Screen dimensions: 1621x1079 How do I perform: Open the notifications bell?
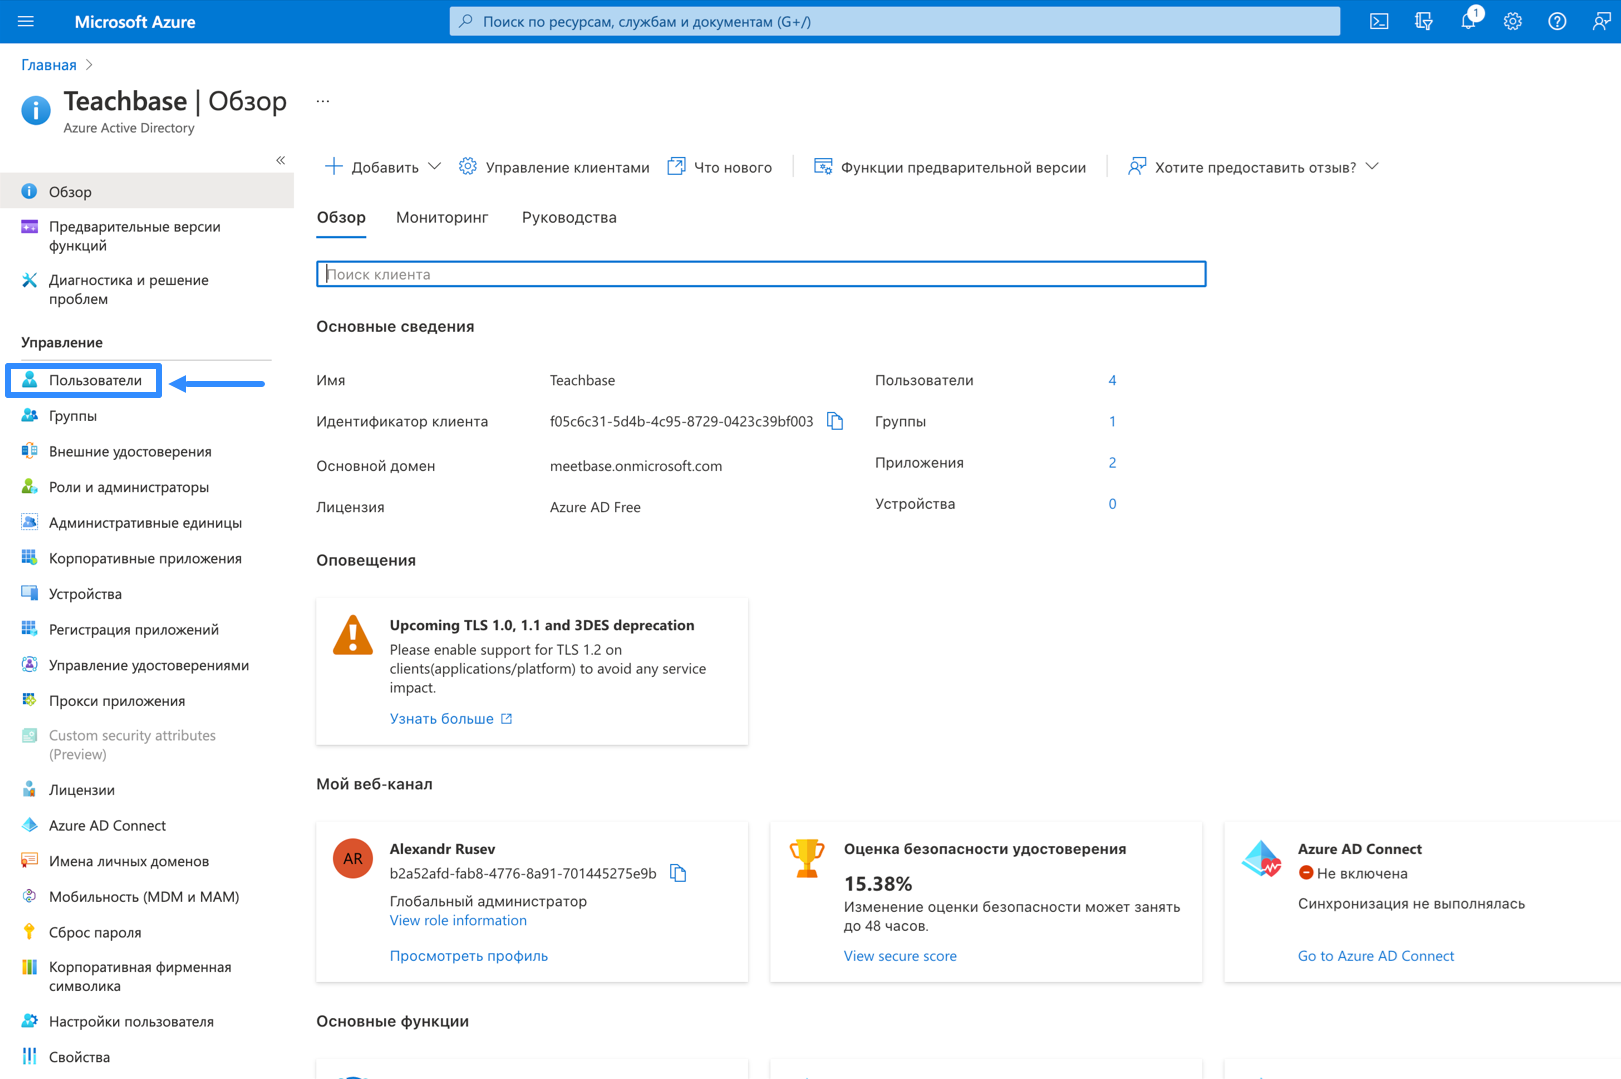point(1468,21)
